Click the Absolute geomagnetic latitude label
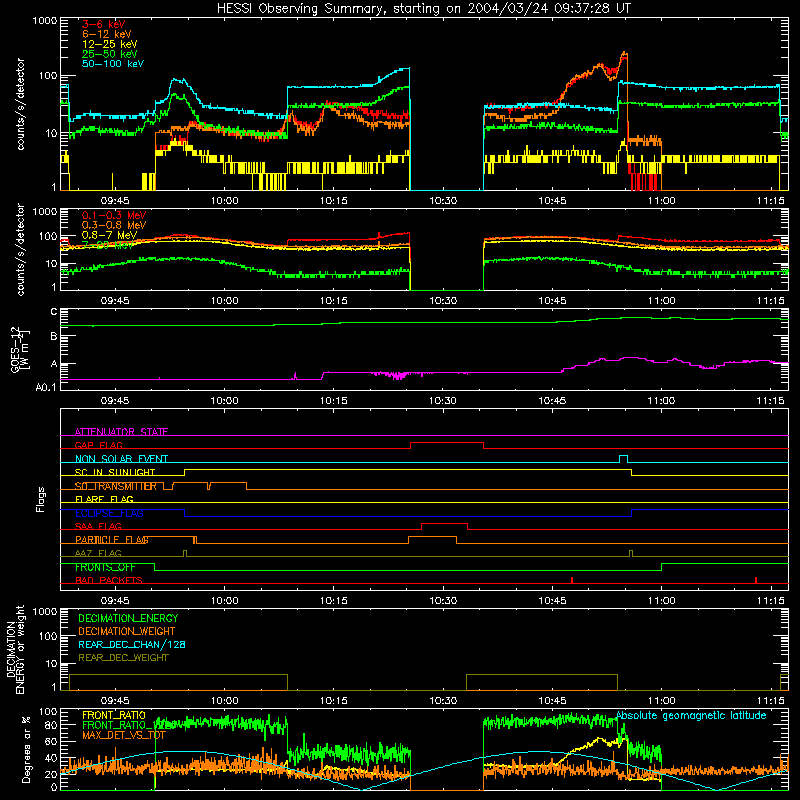Screen dimensions: 800x800 point(691,715)
